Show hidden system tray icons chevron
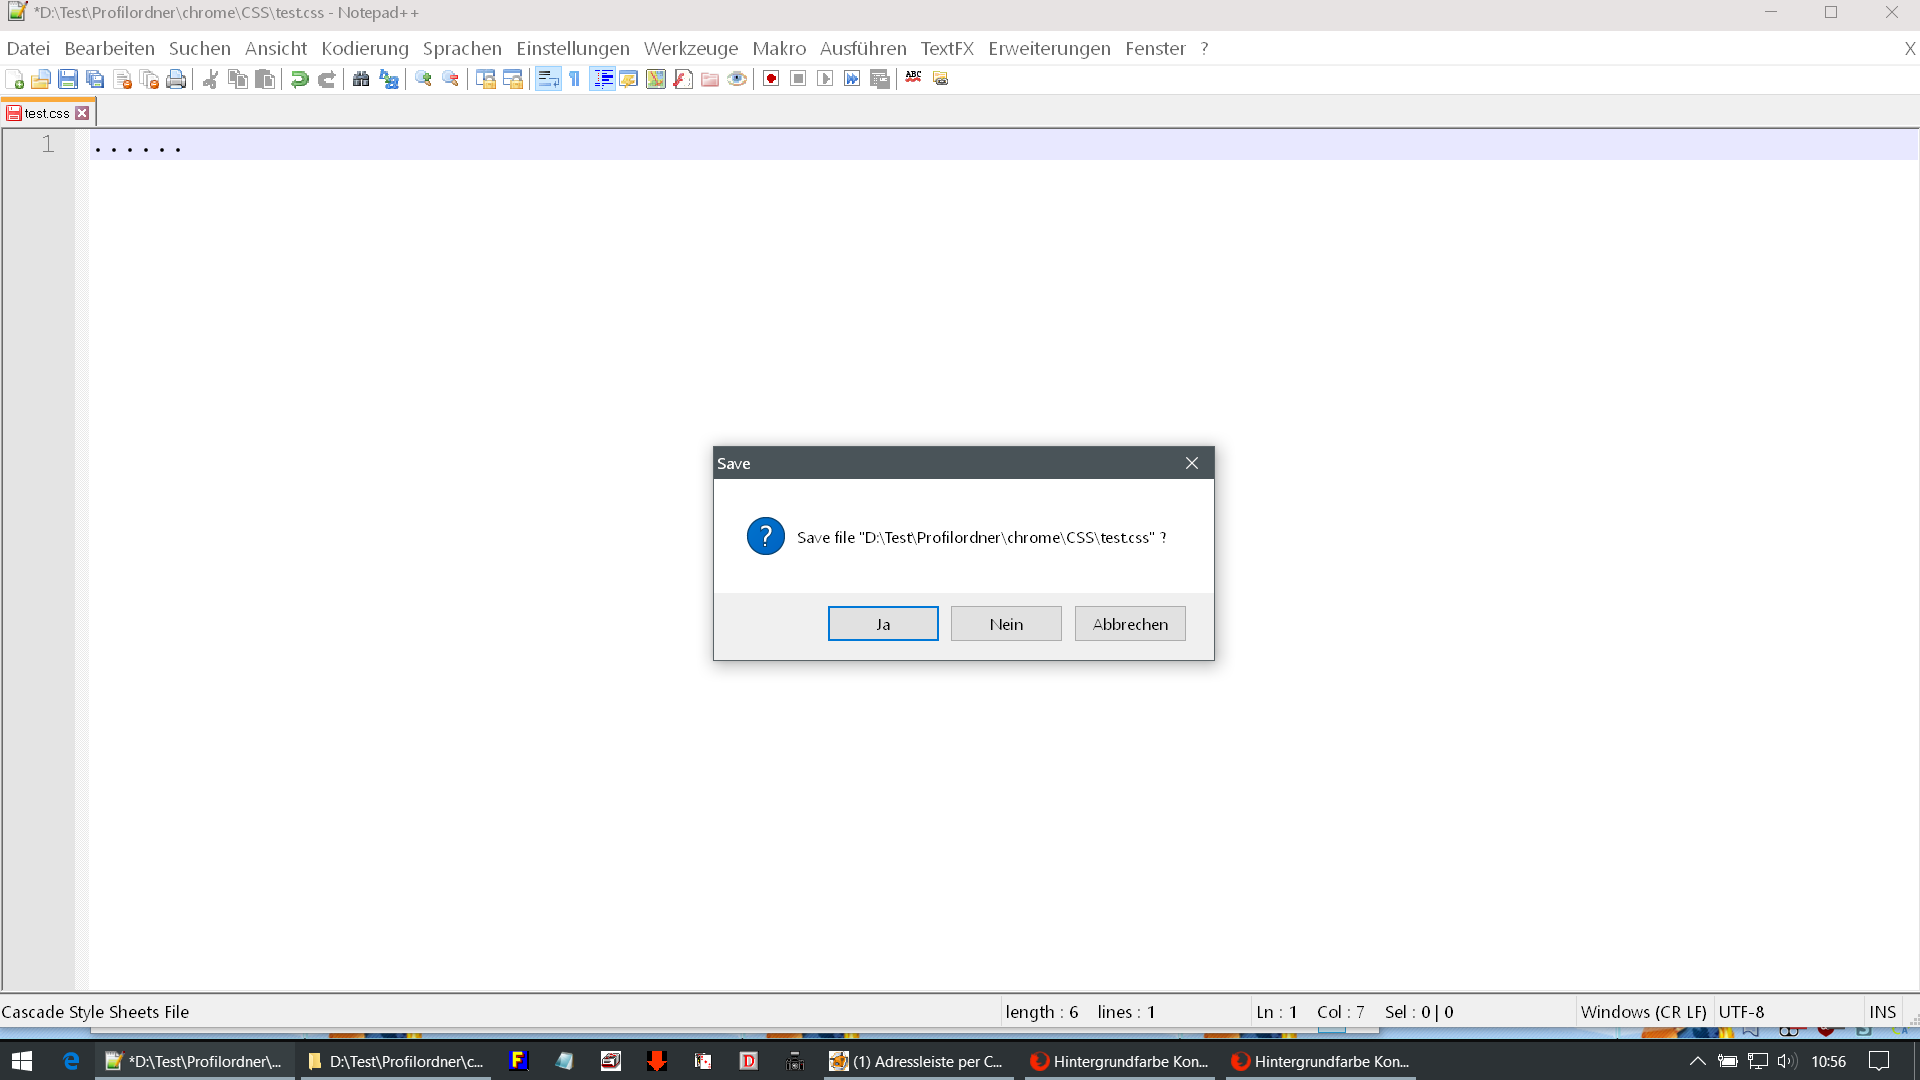The width and height of the screenshot is (1920, 1080). [1697, 1061]
